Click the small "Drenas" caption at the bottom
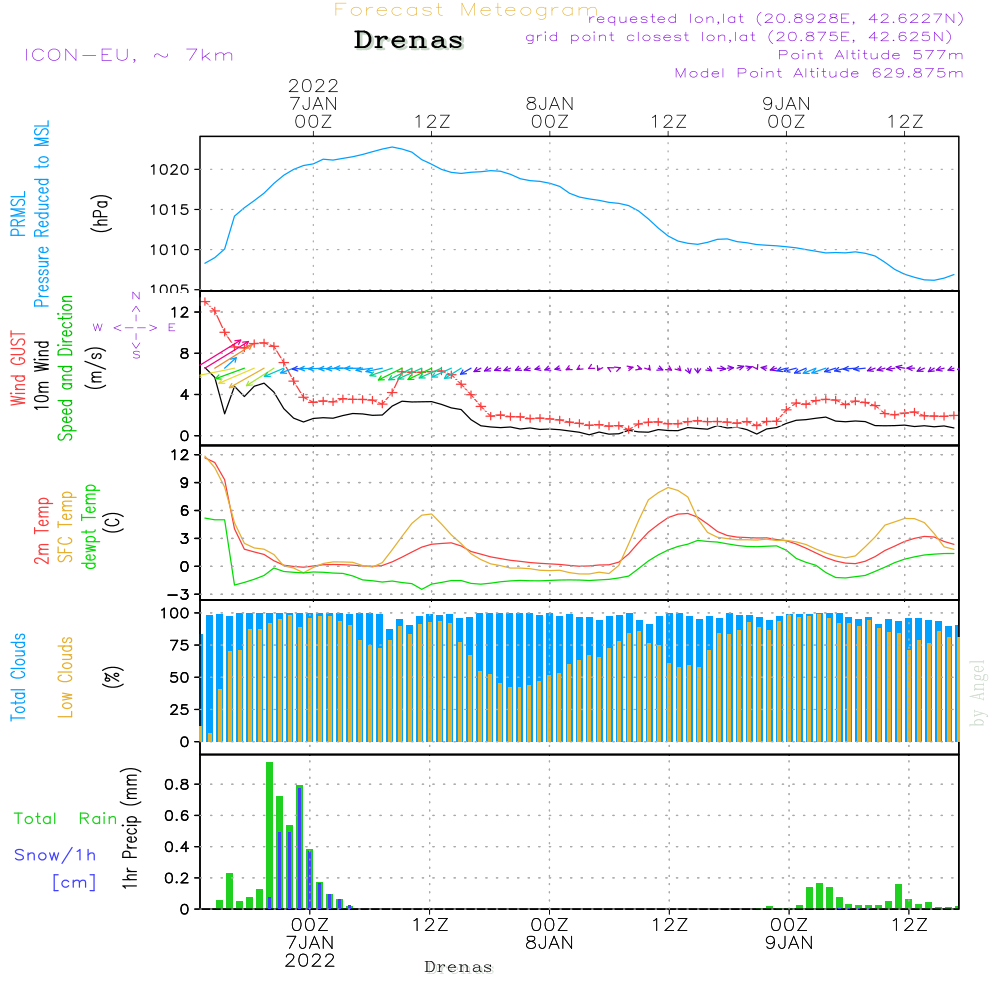 pos(459,967)
